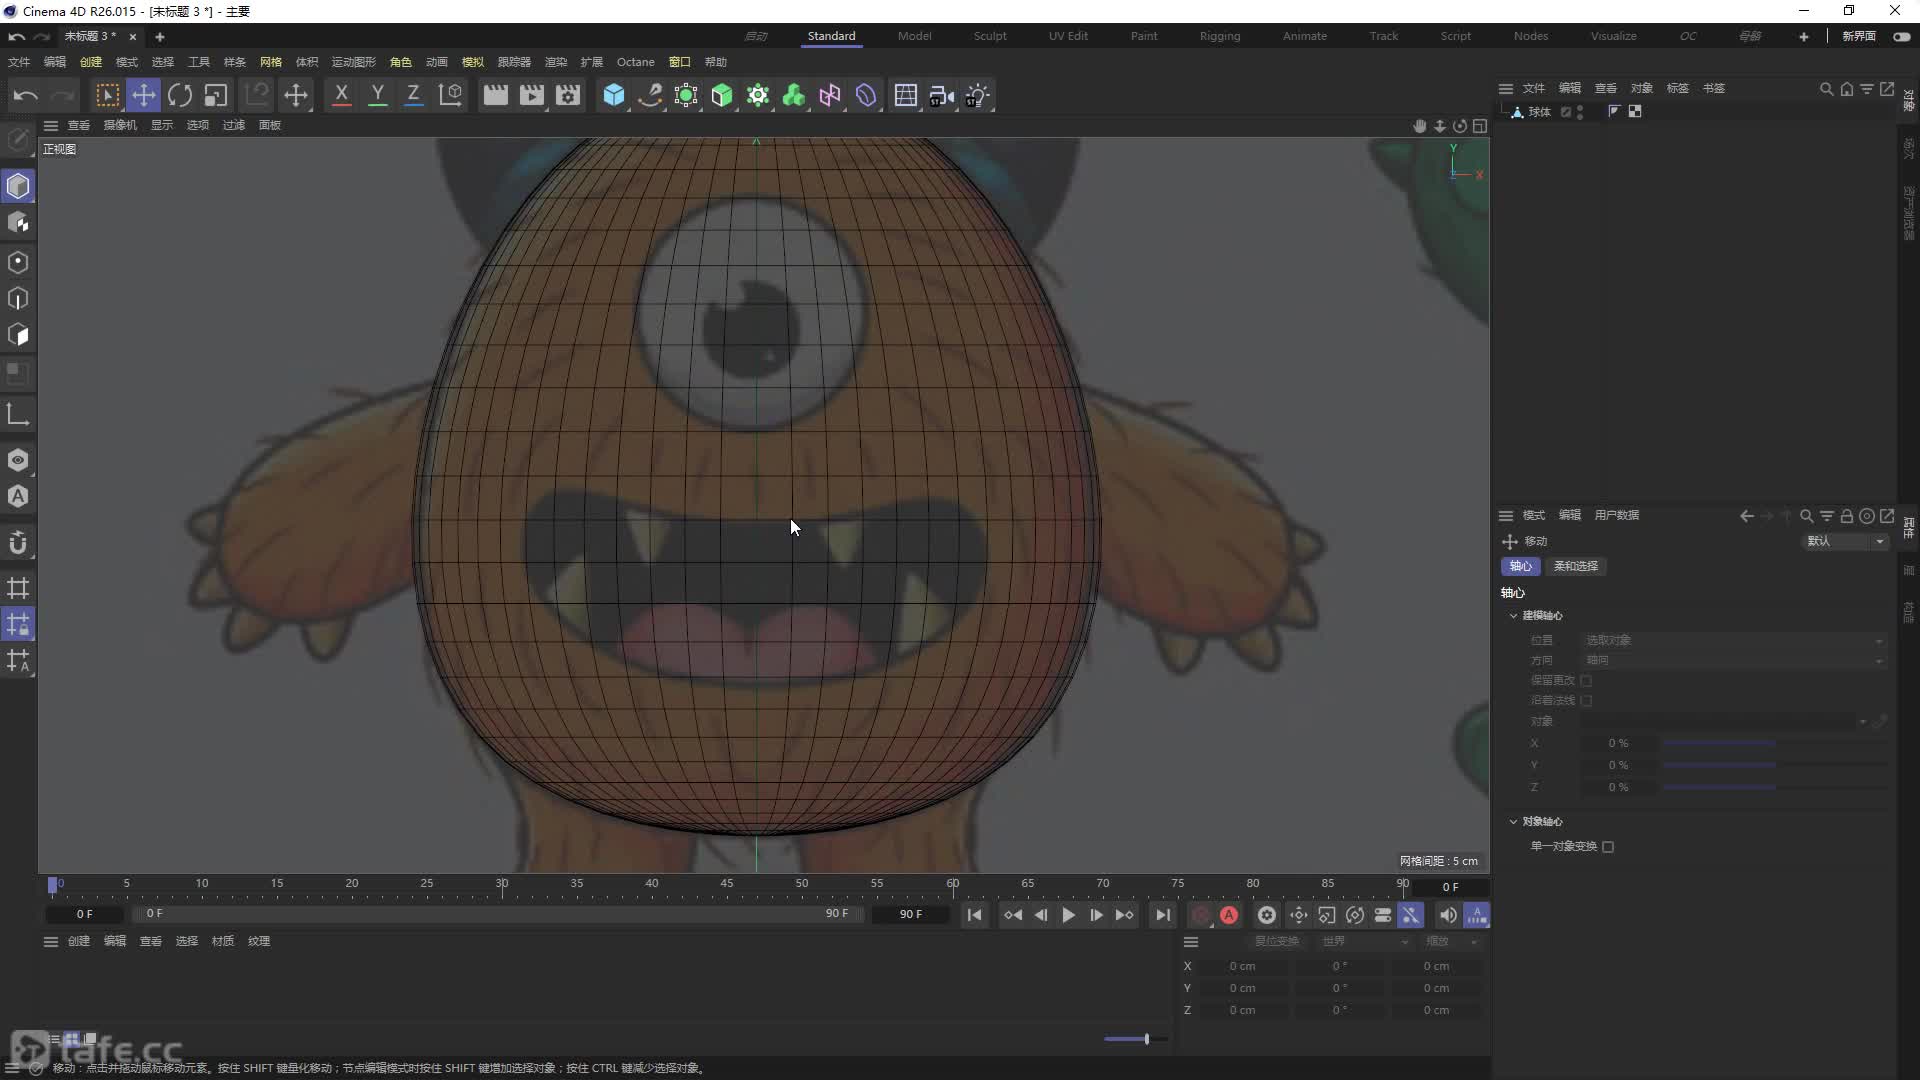Open the 文件 menu
The width and height of the screenshot is (1920, 1080).
click(19, 62)
